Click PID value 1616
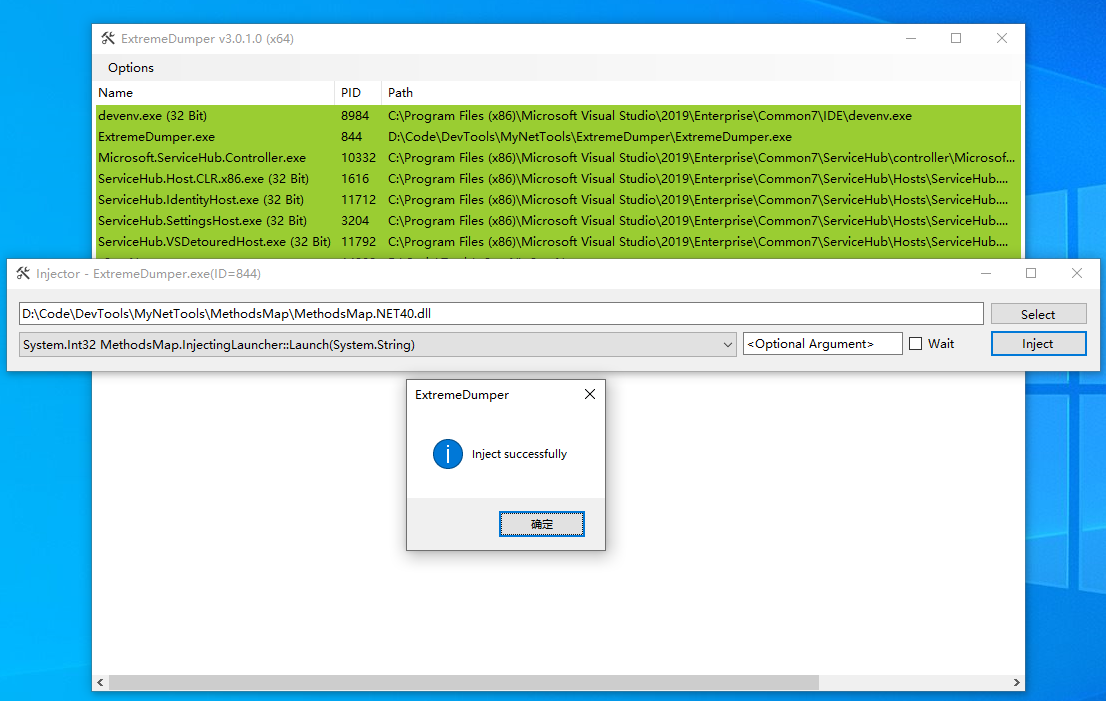Viewport: 1106px width, 701px height. [355, 178]
